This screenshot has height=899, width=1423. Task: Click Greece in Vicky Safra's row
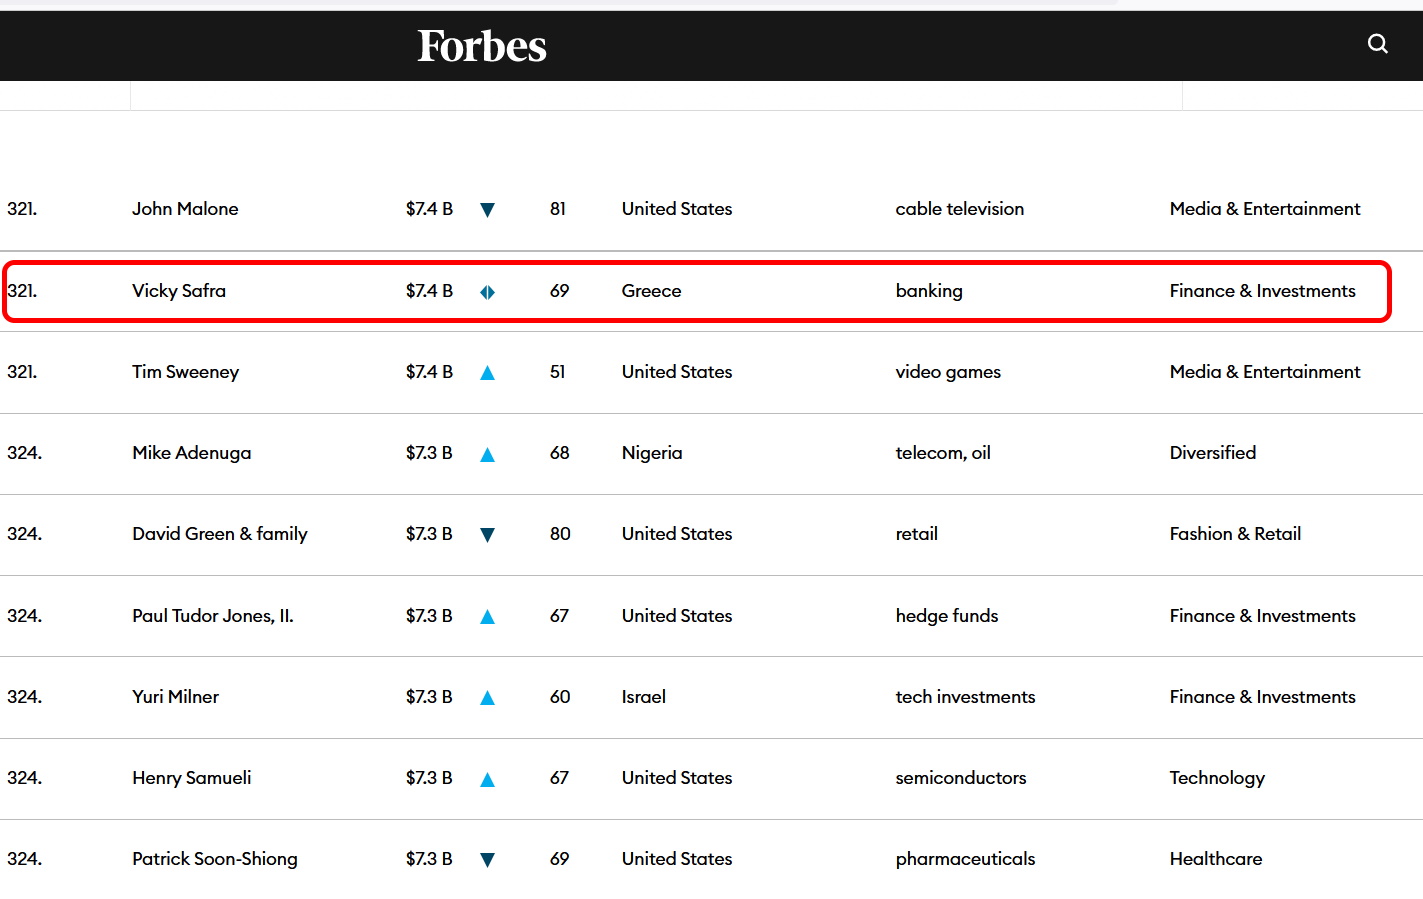[651, 291]
